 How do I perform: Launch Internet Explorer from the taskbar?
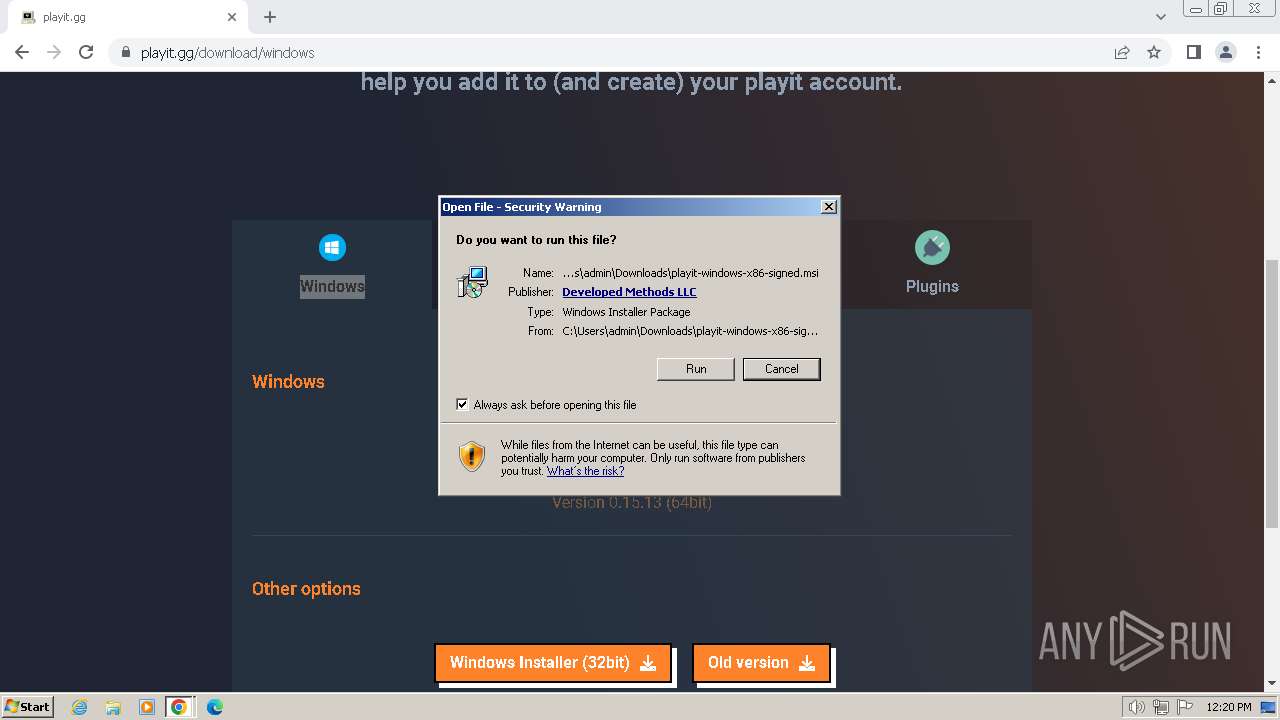tap(80, 707)
